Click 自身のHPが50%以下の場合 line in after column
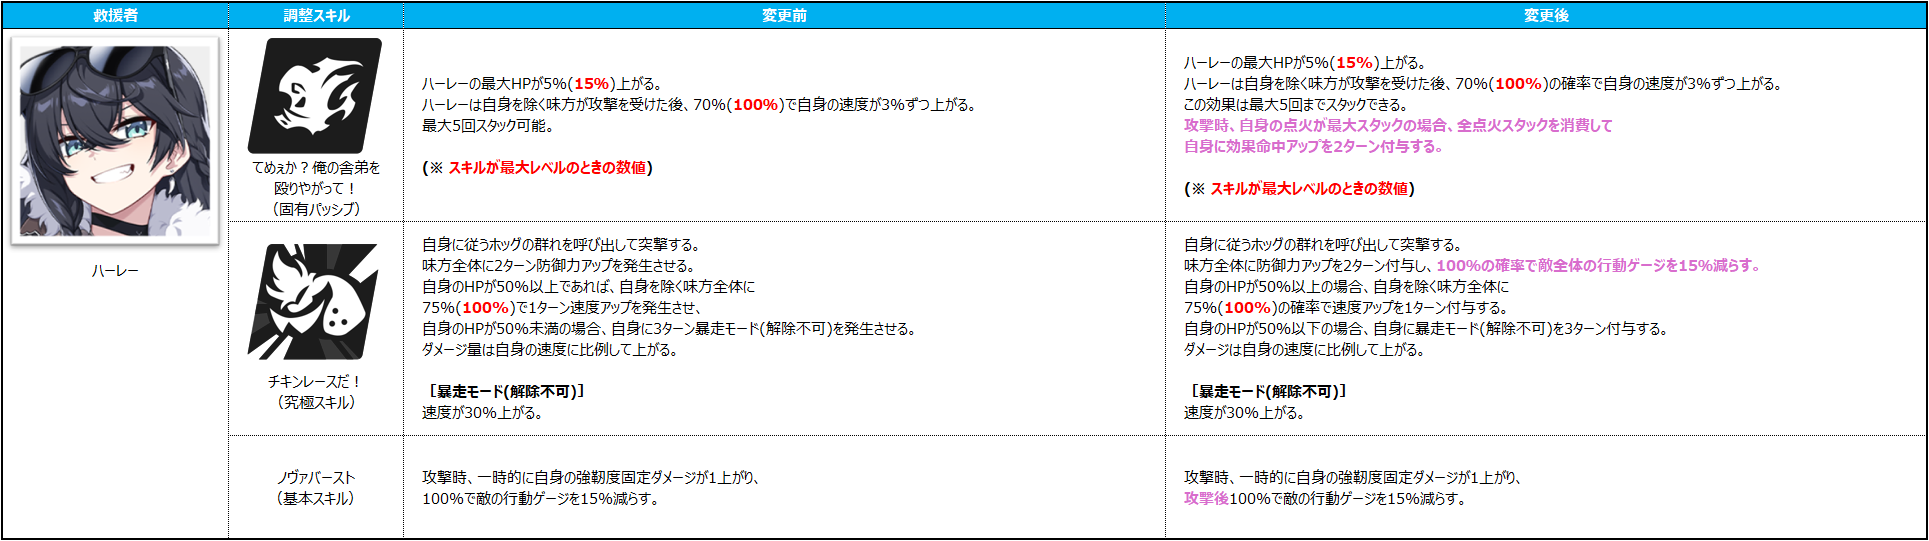1929x541 pixels. pyautogui.click(x=1427, y=328)
